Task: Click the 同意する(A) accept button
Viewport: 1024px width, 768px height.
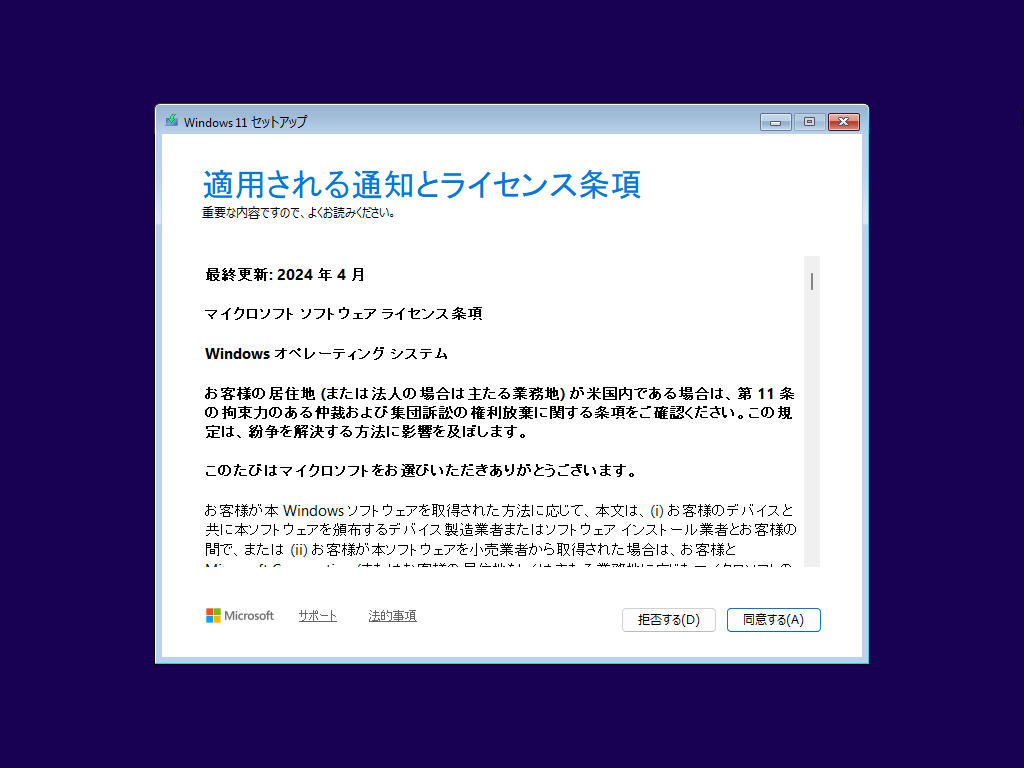Action: pos(773,620)
